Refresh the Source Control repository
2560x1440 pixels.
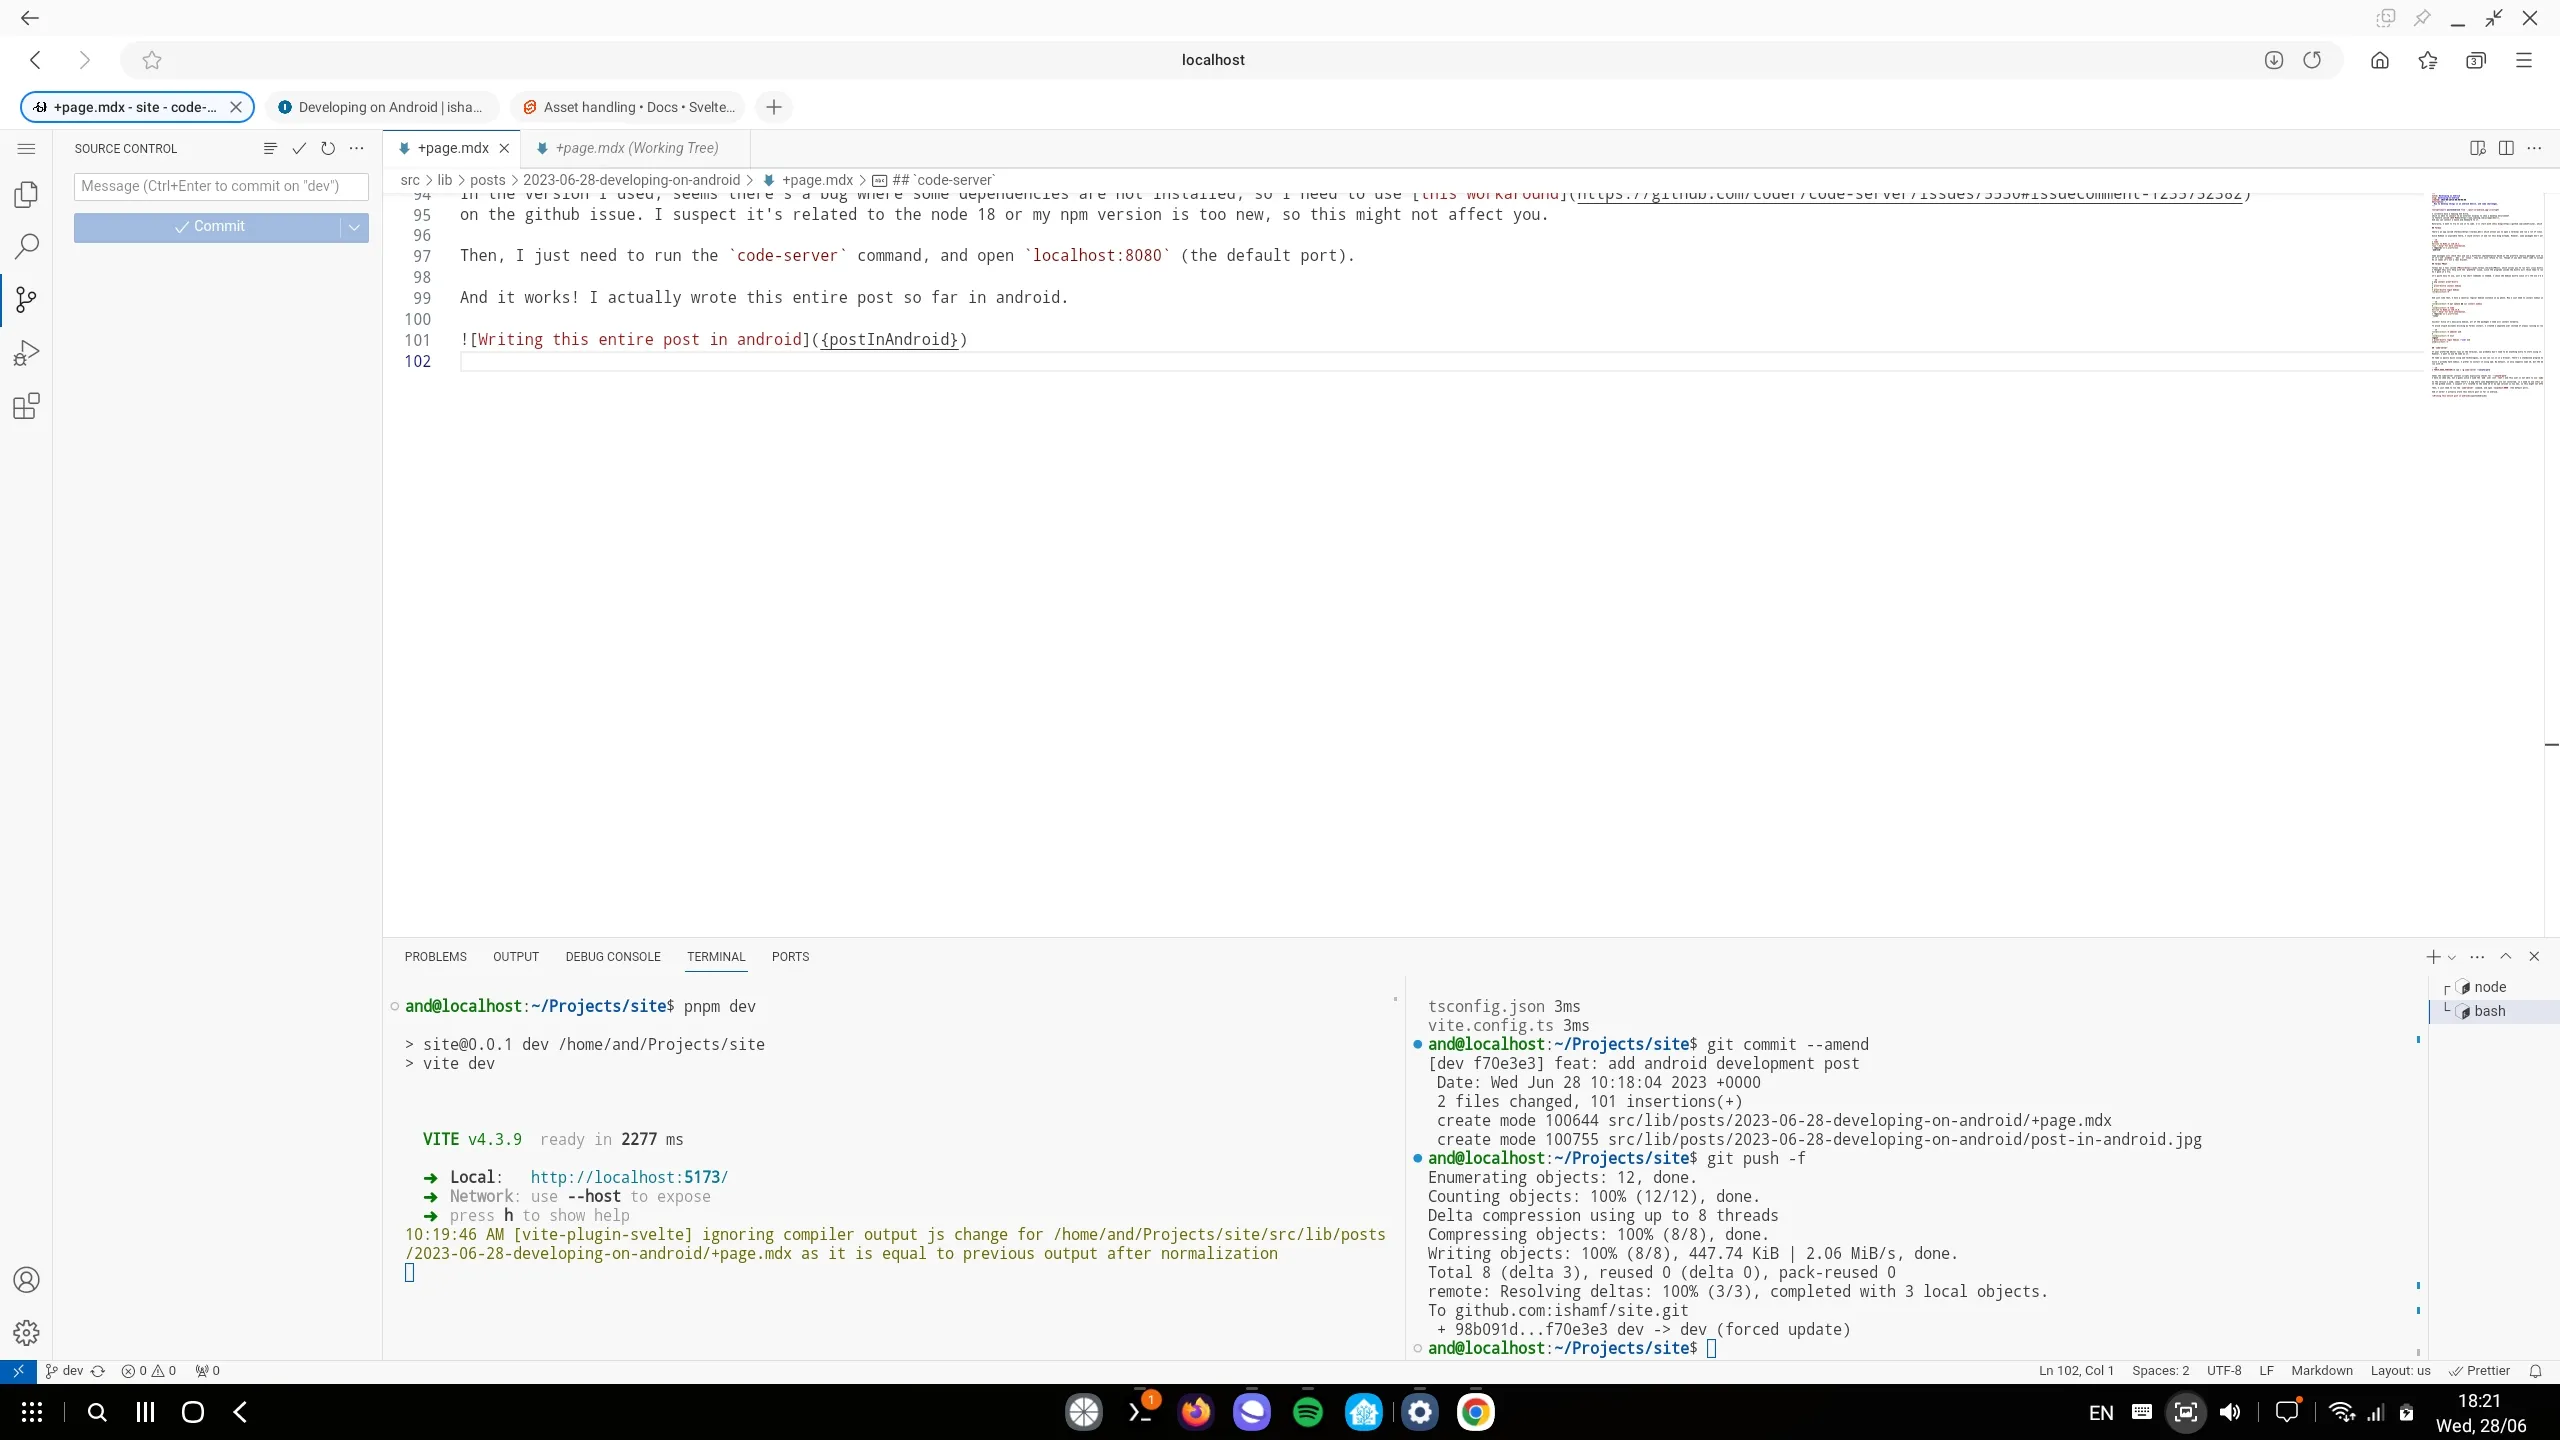coord(328,148)
